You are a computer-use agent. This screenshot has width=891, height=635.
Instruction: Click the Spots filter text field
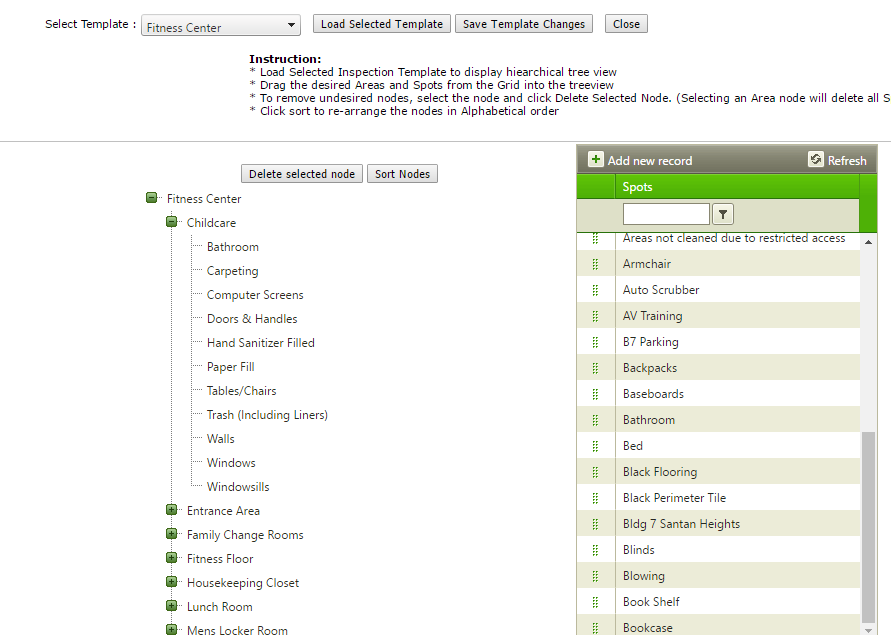tap(666, 214)
